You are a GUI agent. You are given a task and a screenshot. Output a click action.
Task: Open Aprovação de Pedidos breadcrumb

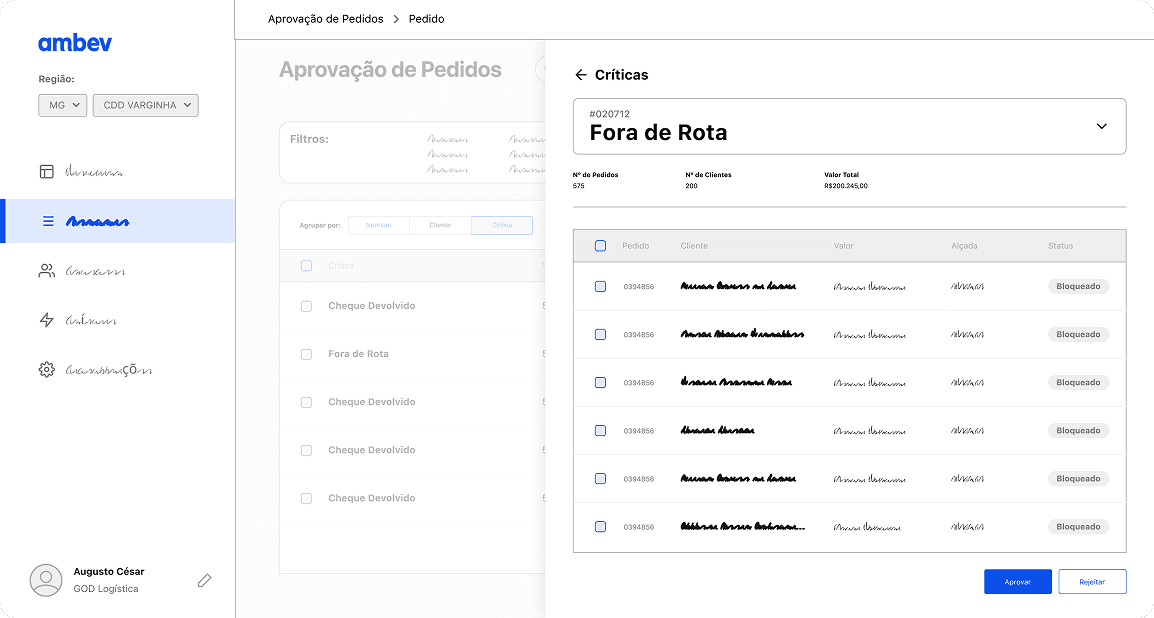pyautogui.click(x=324, y=18)
